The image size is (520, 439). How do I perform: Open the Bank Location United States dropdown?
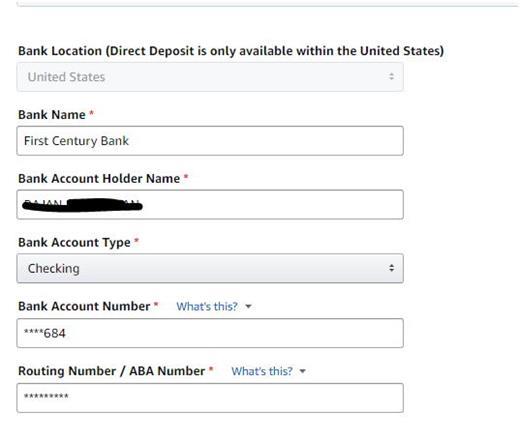[210, 77]
